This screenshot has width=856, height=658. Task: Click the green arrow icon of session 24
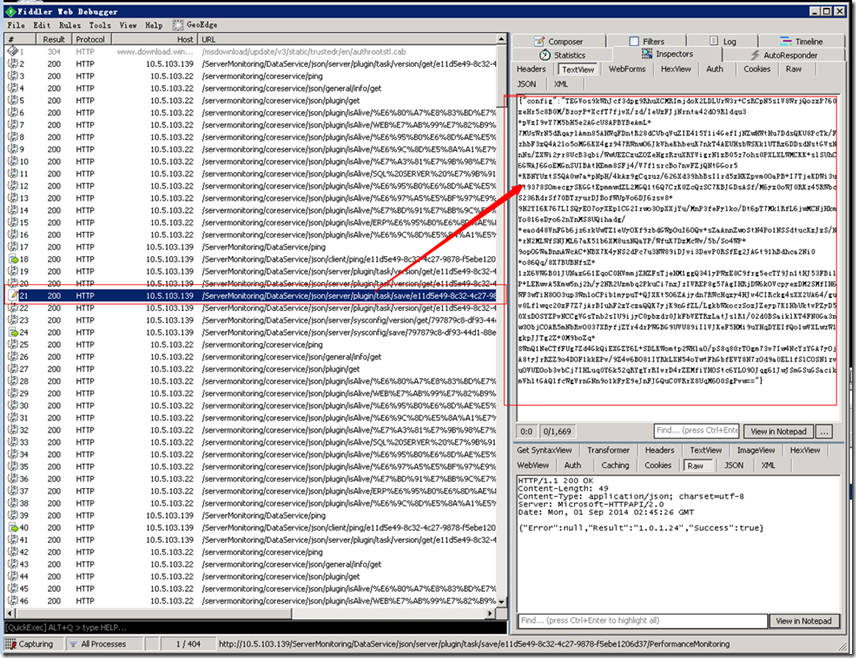(13, 332)
